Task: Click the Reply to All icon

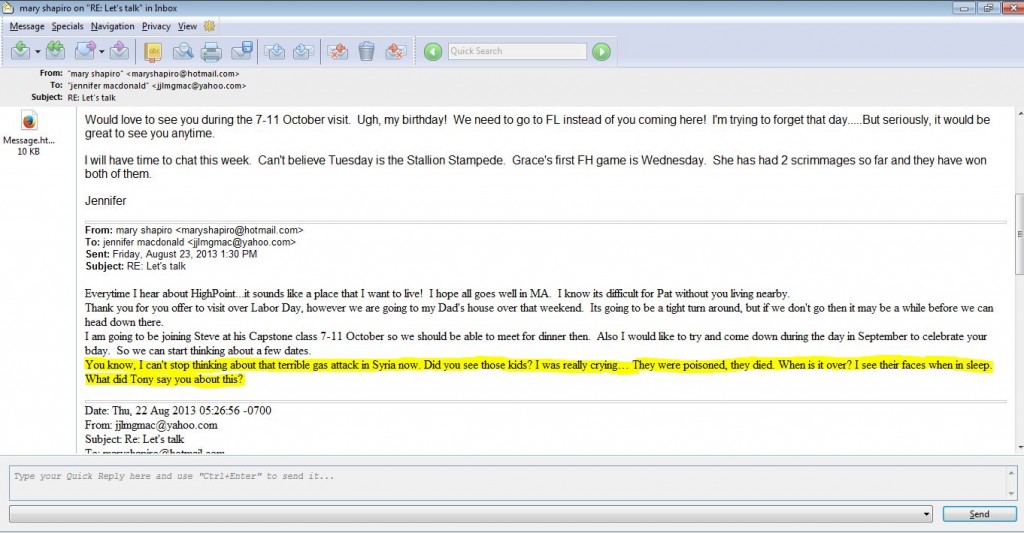Action: tap(55, 51)
